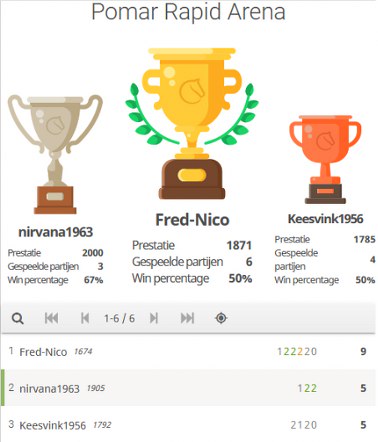The height and width of the screenshot is (442, 378).
Task: Open nirvana1963 podium profile name
Action: click(x=55, y=232)
